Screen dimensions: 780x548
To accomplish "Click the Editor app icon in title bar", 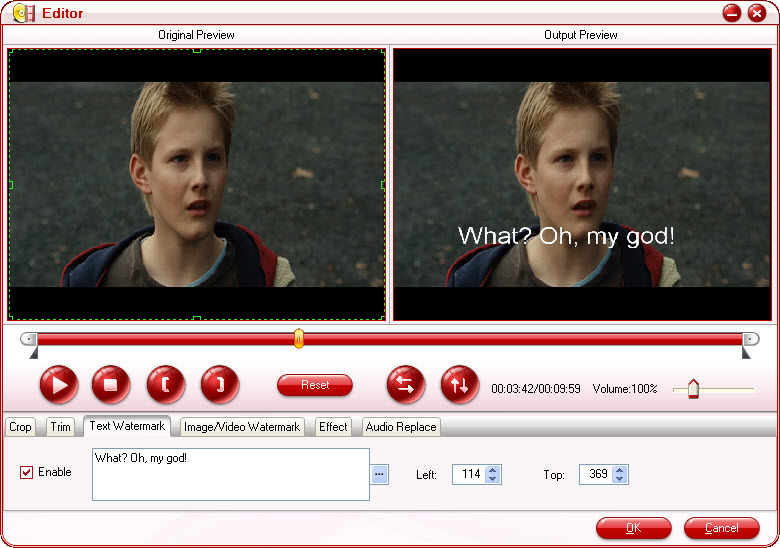I will 24,13.
